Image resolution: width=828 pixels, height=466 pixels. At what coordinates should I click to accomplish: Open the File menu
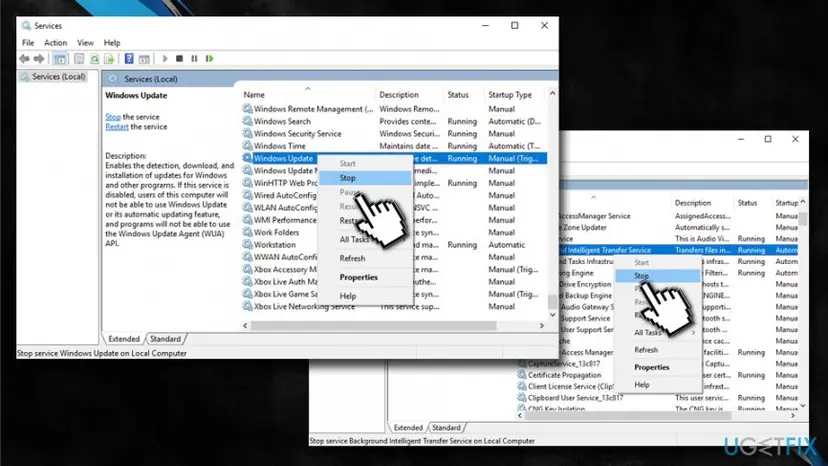tap(28, 43)
